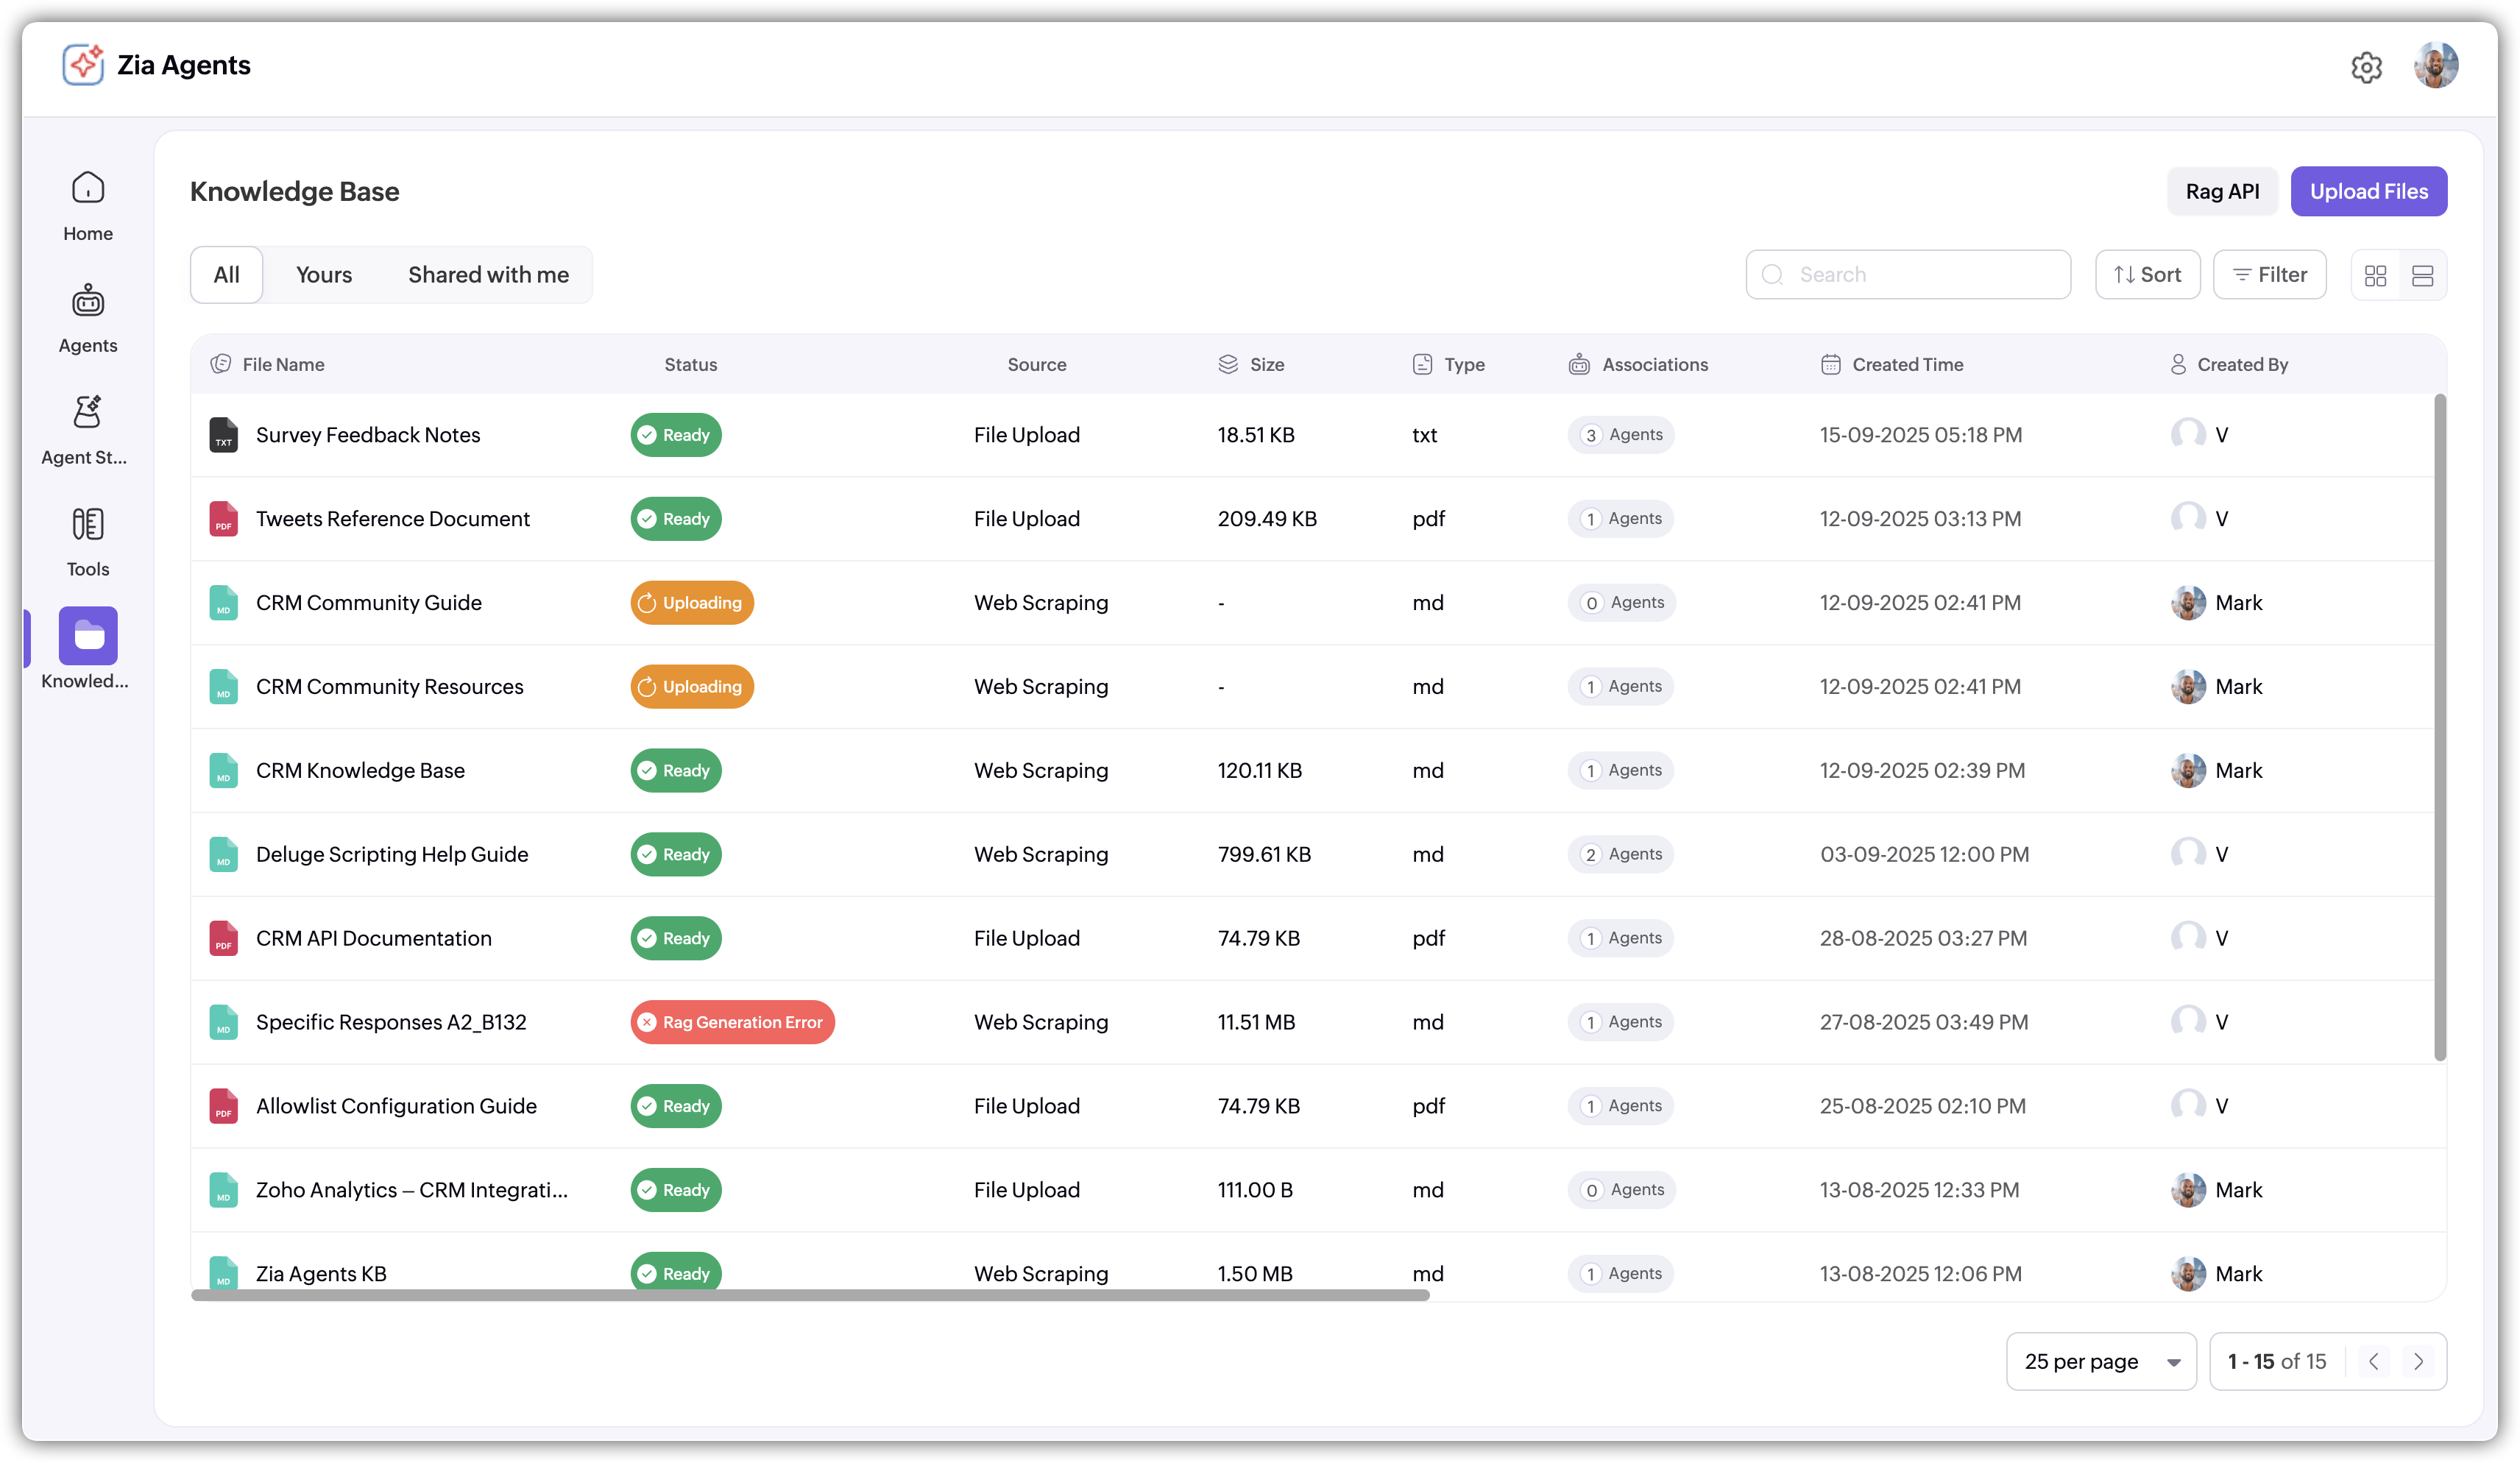Select the Knowledge Base folder icon
This screenshot has height=1463, width=2520.
88,636
